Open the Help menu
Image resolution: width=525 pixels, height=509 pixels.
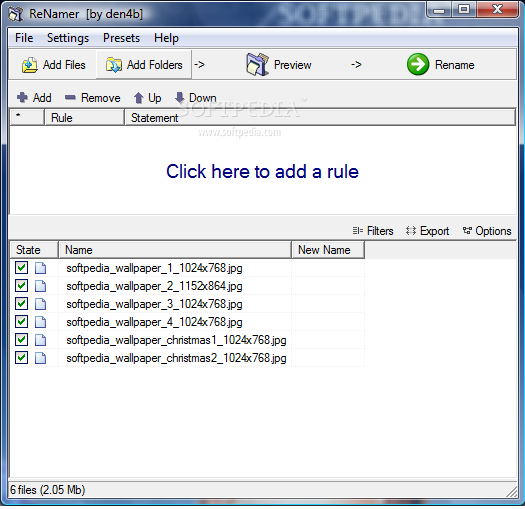(166, 38)
